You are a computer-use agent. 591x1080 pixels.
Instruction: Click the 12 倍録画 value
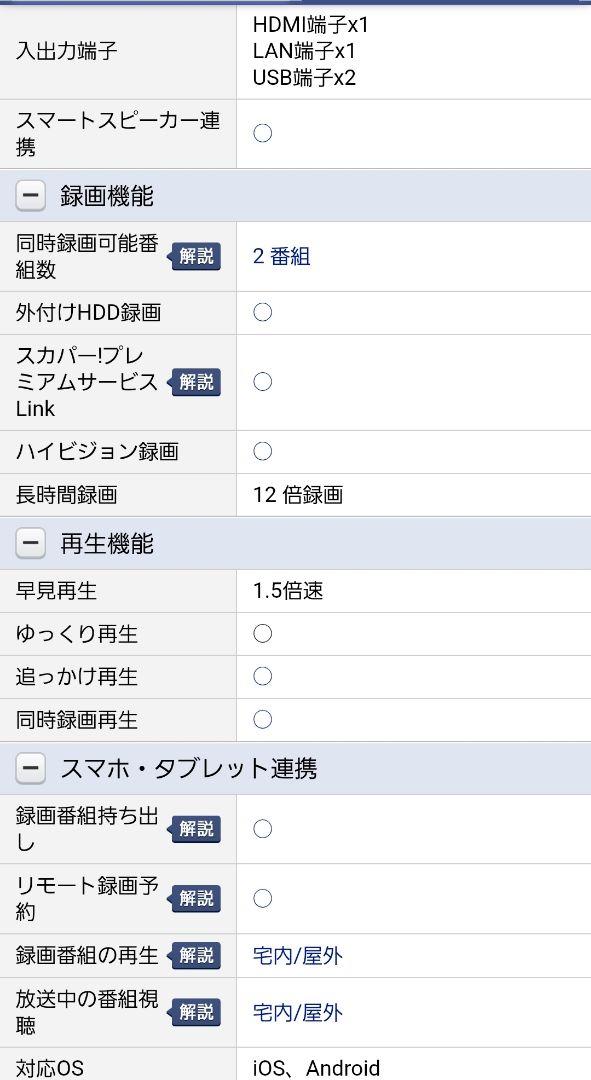[x=298, y=495]
